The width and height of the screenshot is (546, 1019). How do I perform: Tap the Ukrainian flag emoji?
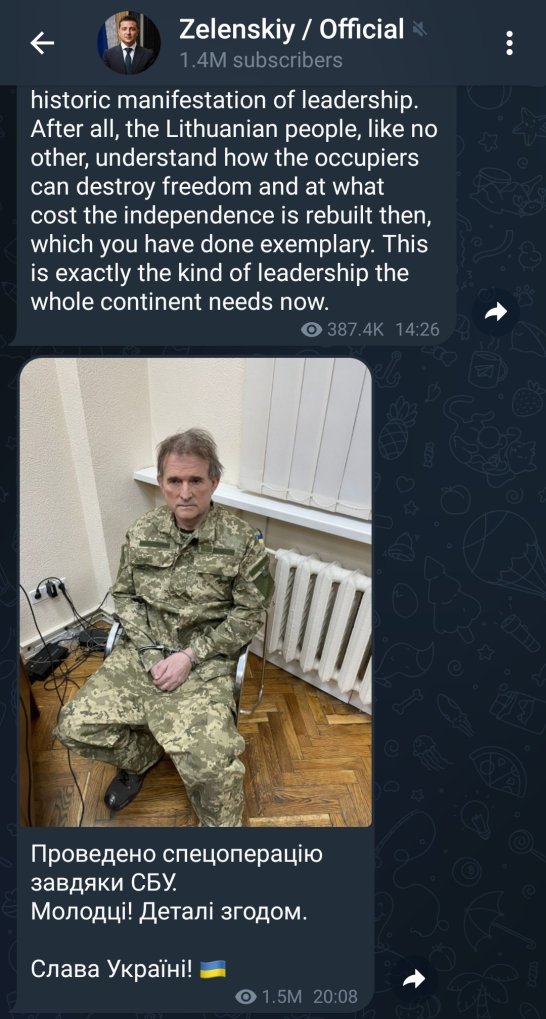click(213, 971)
